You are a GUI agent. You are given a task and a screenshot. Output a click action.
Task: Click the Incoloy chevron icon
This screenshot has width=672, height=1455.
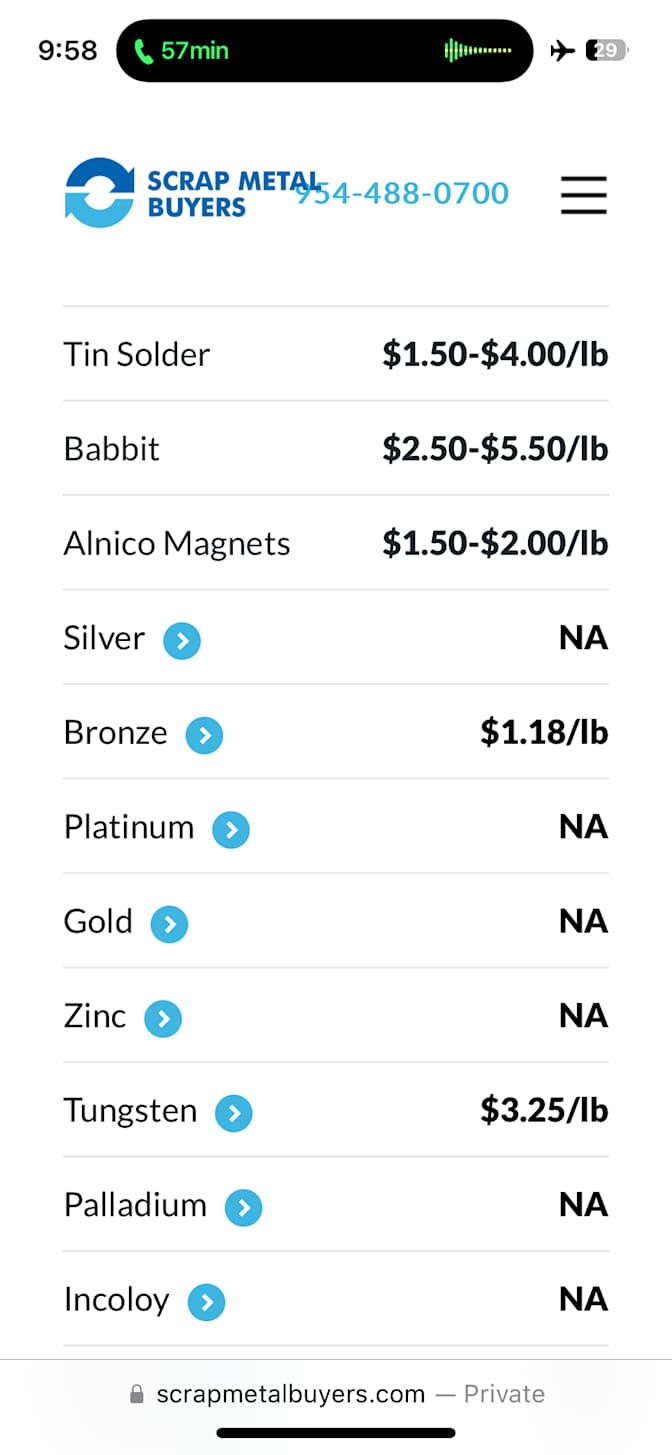coord(206,1302)
